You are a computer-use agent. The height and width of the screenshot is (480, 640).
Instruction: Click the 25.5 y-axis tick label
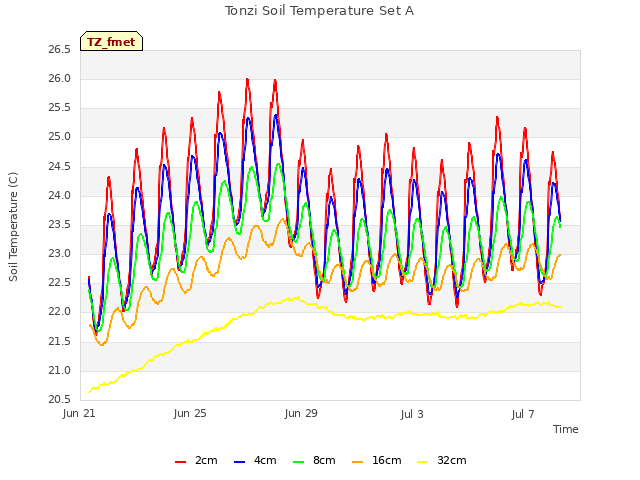(x=60, y=108)
